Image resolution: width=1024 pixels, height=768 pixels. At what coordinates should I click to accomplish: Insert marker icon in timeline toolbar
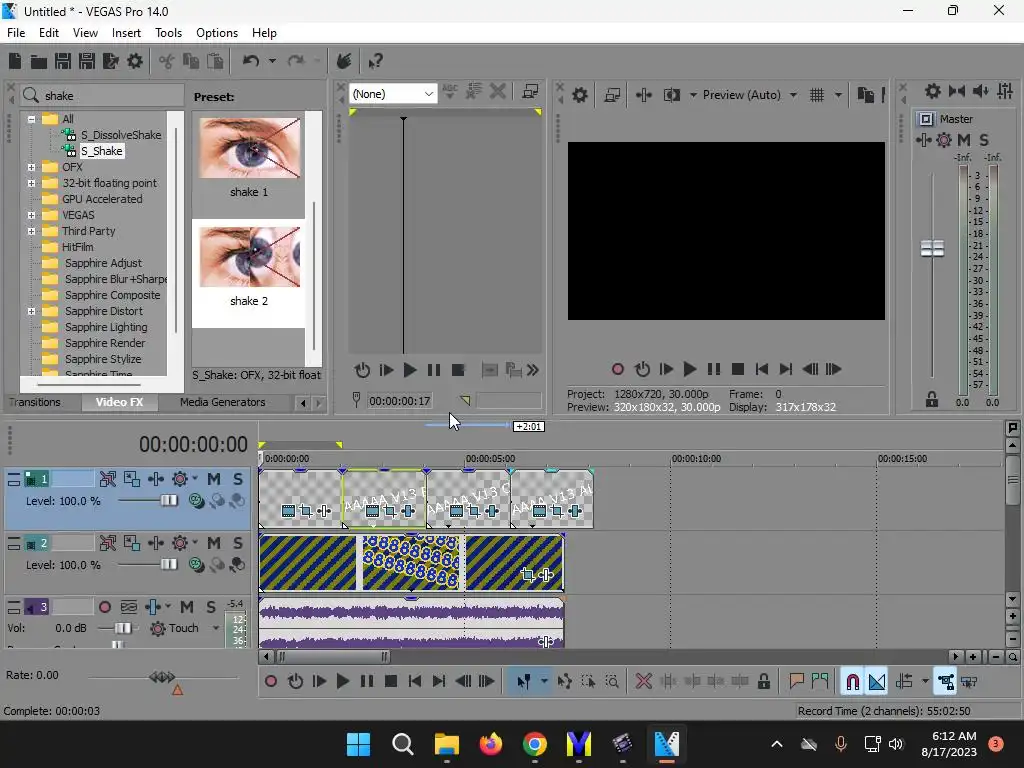coord(796,682)
